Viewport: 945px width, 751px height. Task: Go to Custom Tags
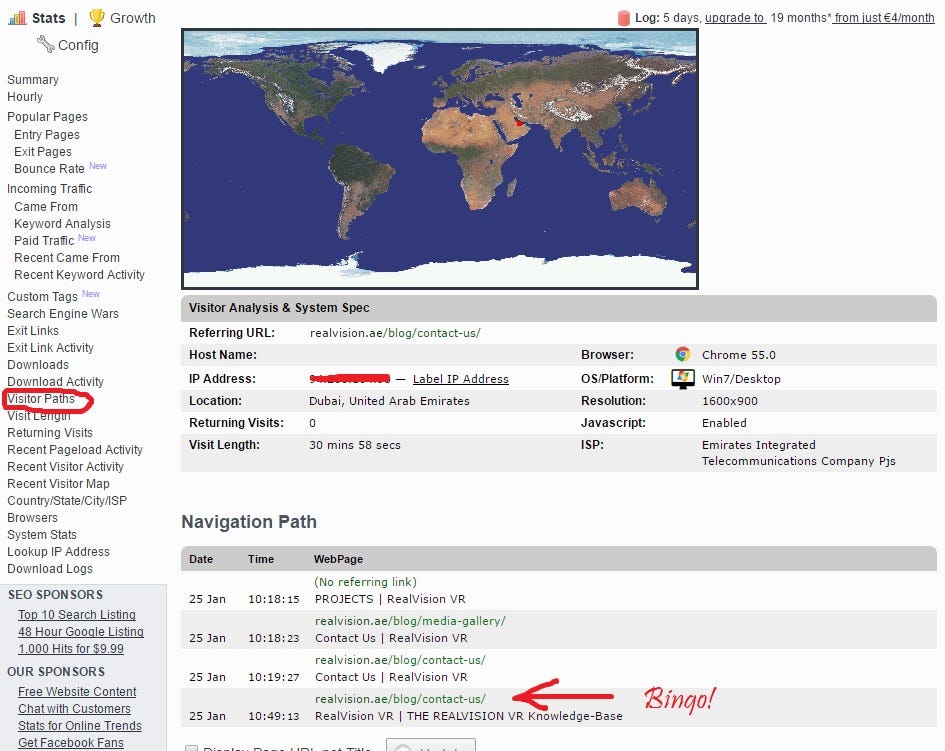[x=42, y=297]
